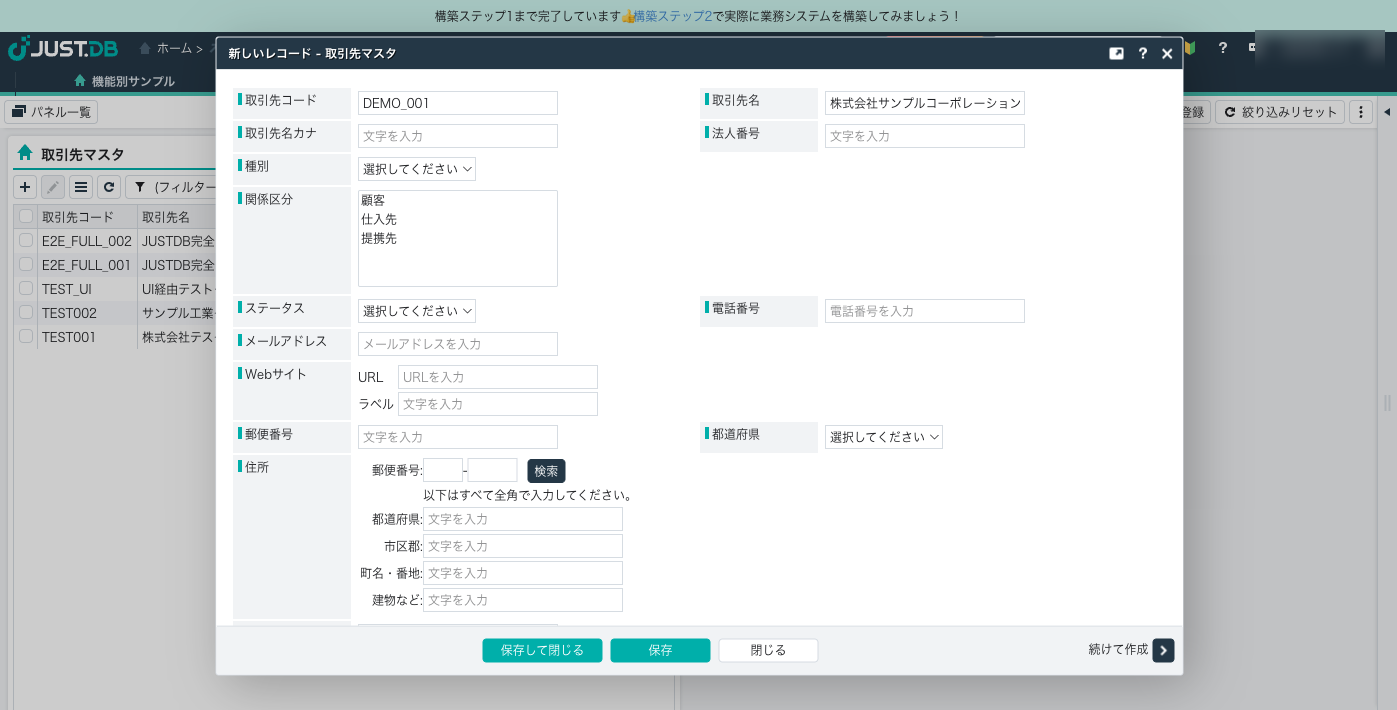Click the second postal code box in 住所
Image resolution: width=1397 pixels, height=710 pixels.
pyautogui.click(x=493, y=470)
